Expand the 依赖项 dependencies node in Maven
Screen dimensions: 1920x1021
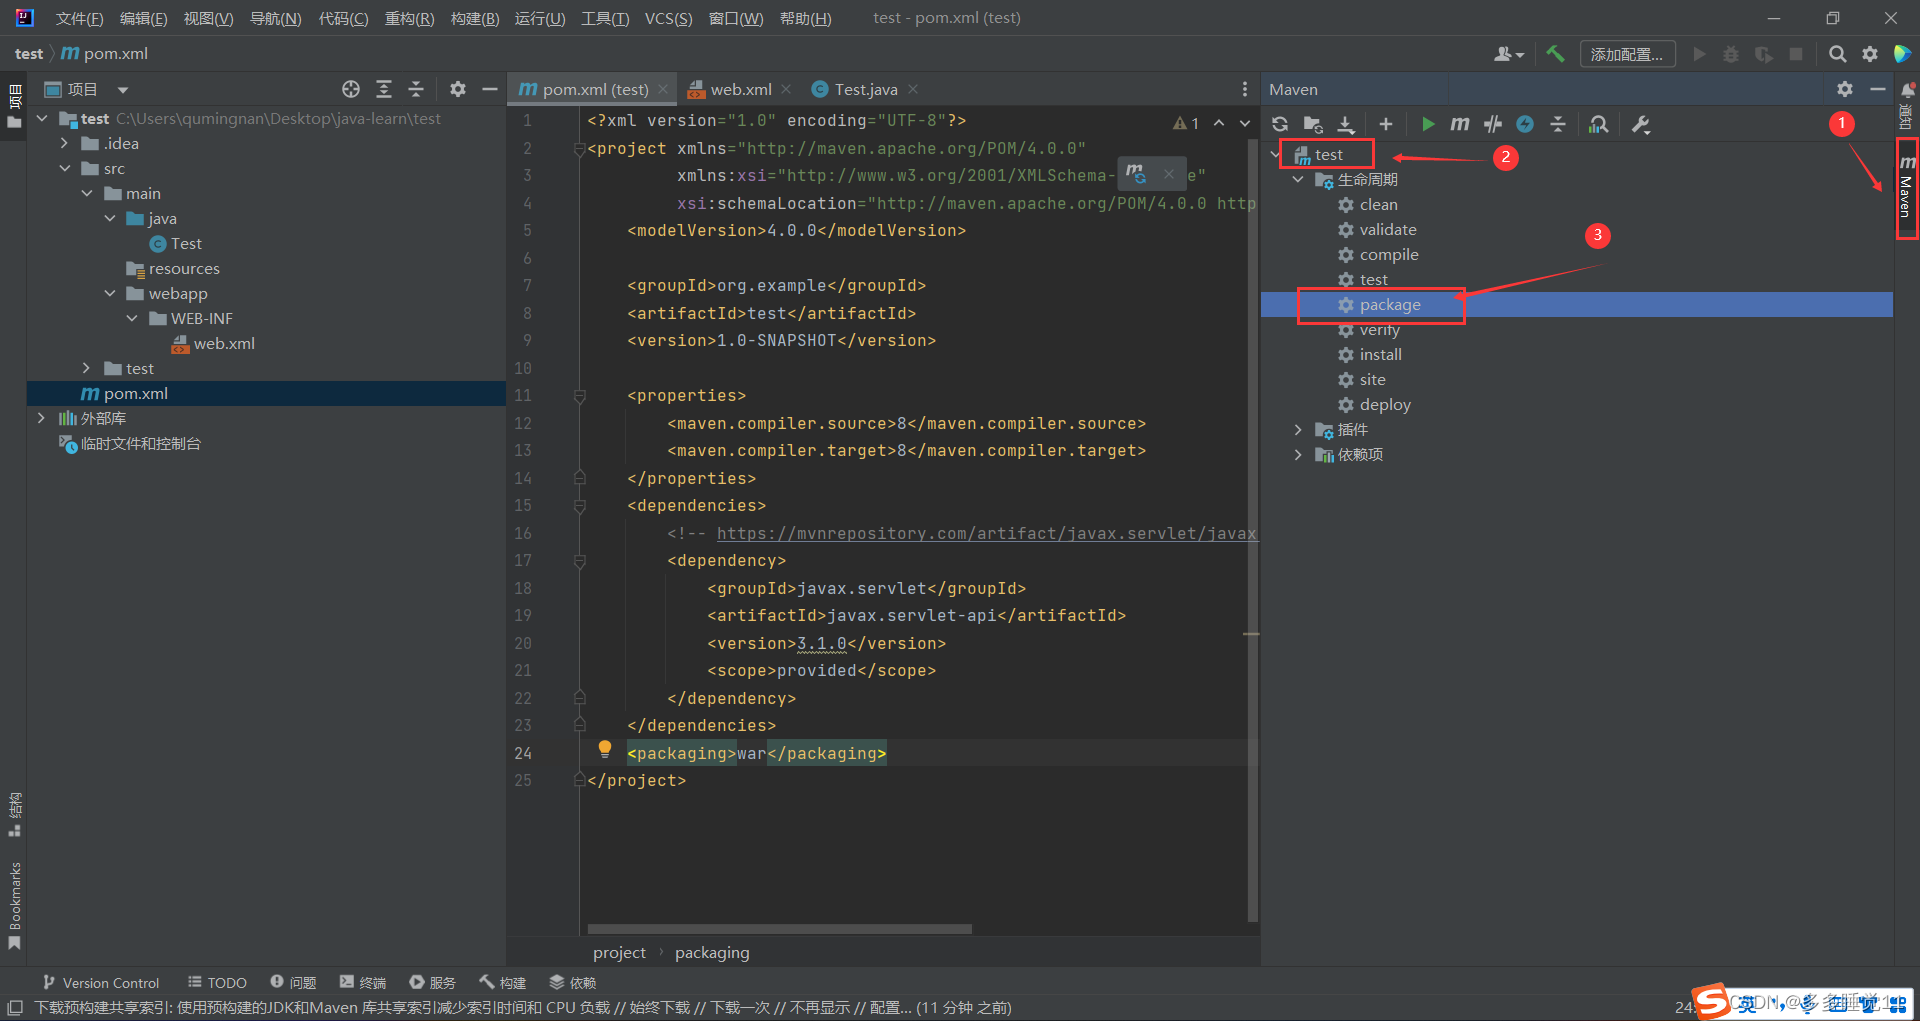pyautogui.click(x=1298, y=455)
